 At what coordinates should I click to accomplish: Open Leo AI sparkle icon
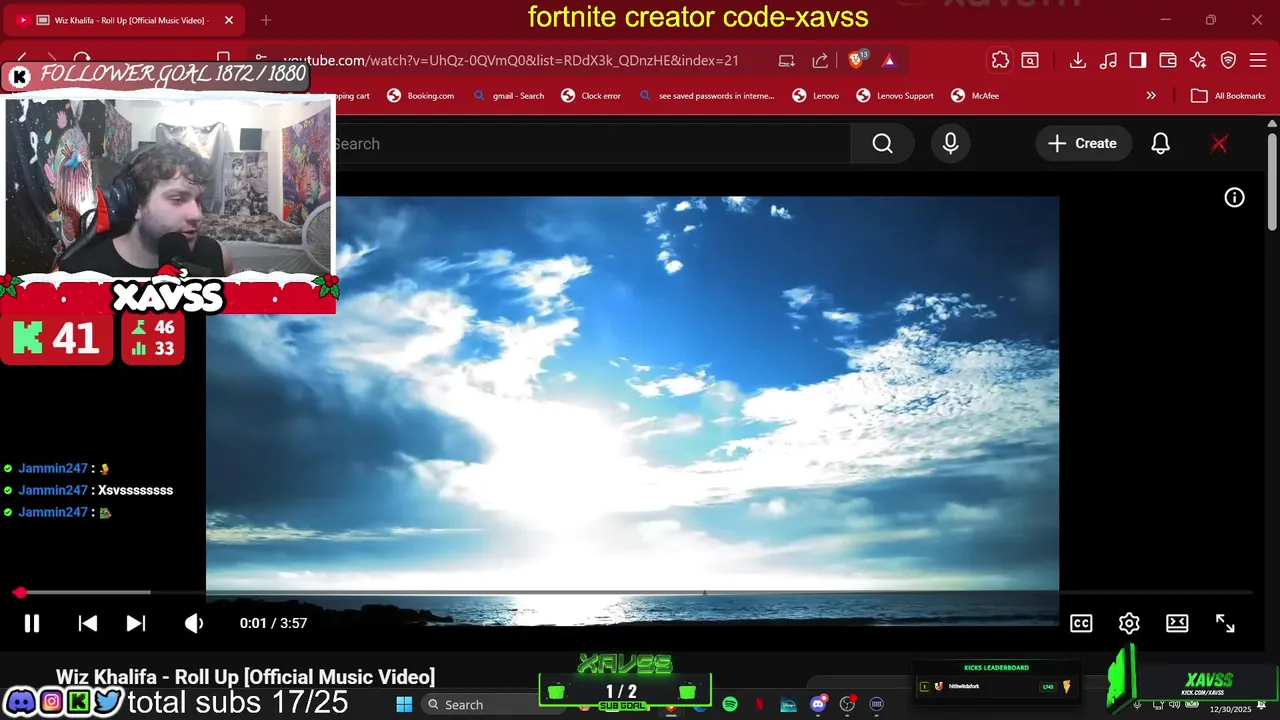pos(1198,61)
